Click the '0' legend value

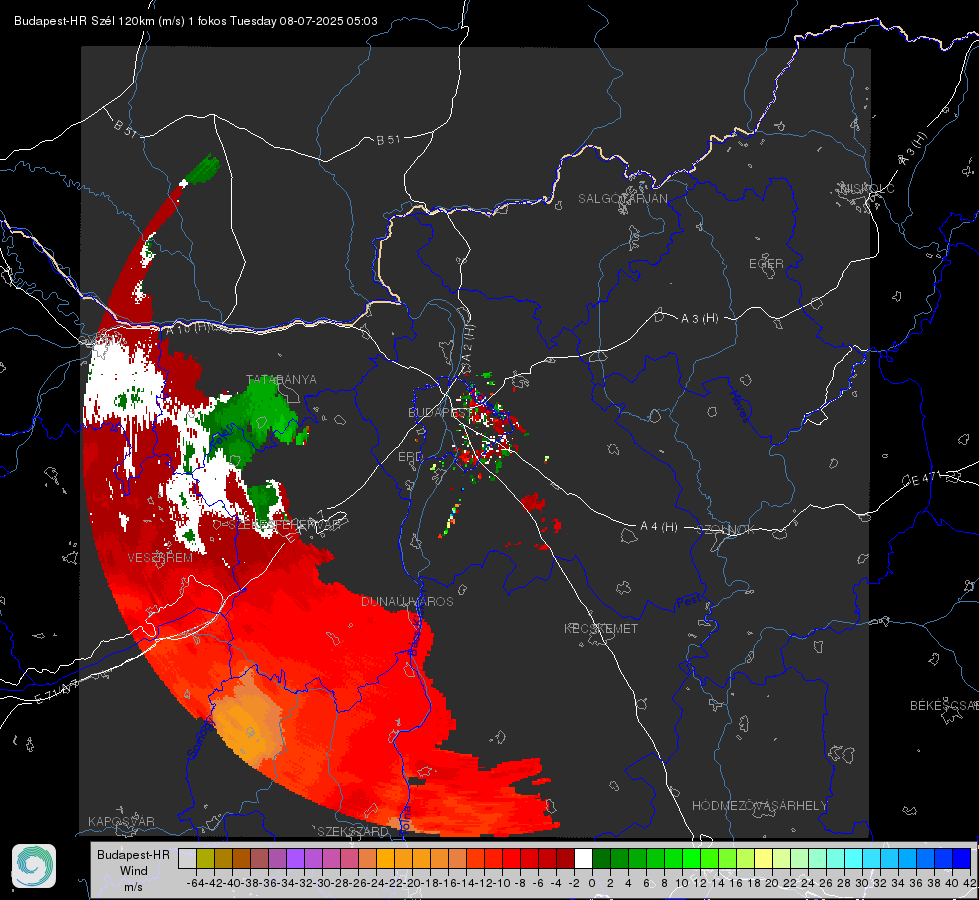coord(592,883)
